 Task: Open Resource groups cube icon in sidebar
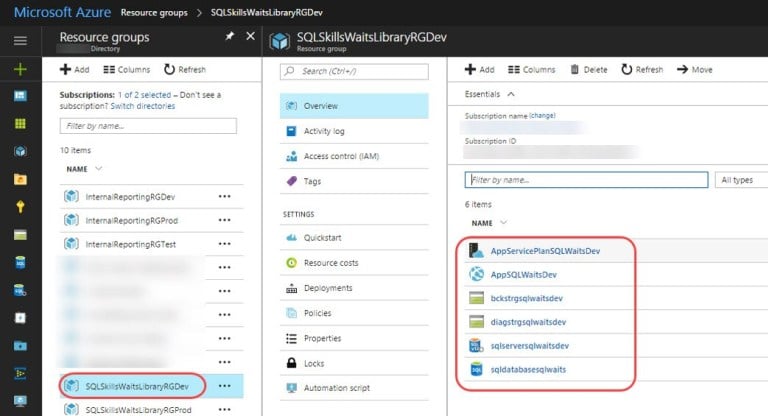coord(20,151)
